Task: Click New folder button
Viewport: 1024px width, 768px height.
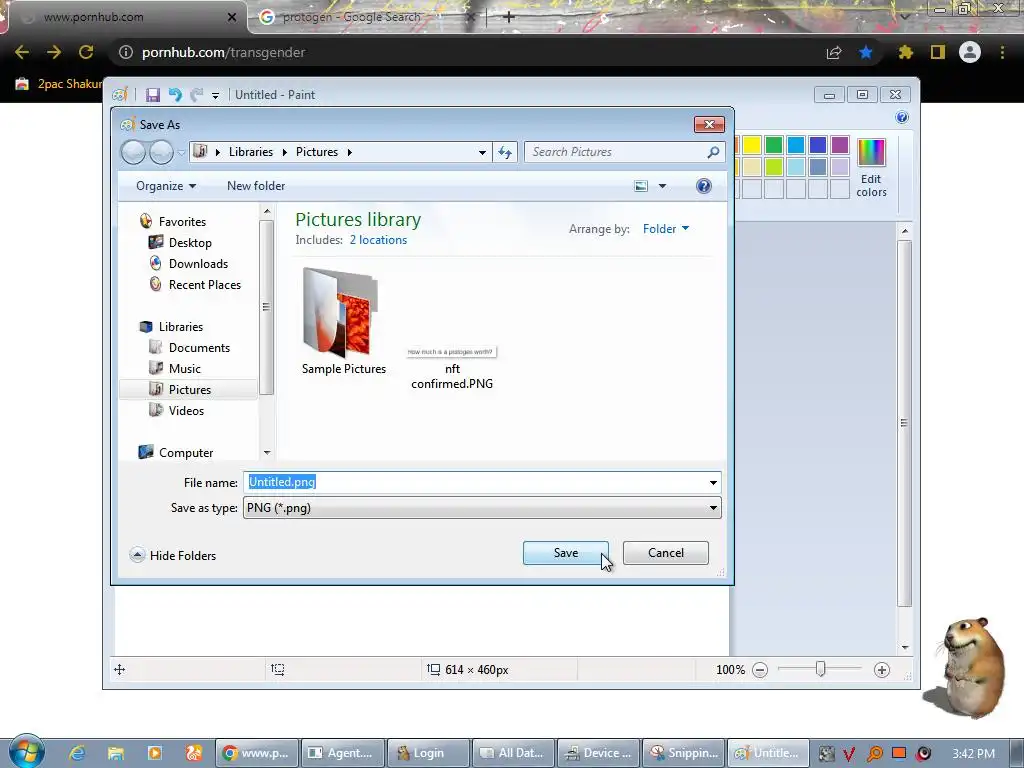Action: click(x=256, y=186)
